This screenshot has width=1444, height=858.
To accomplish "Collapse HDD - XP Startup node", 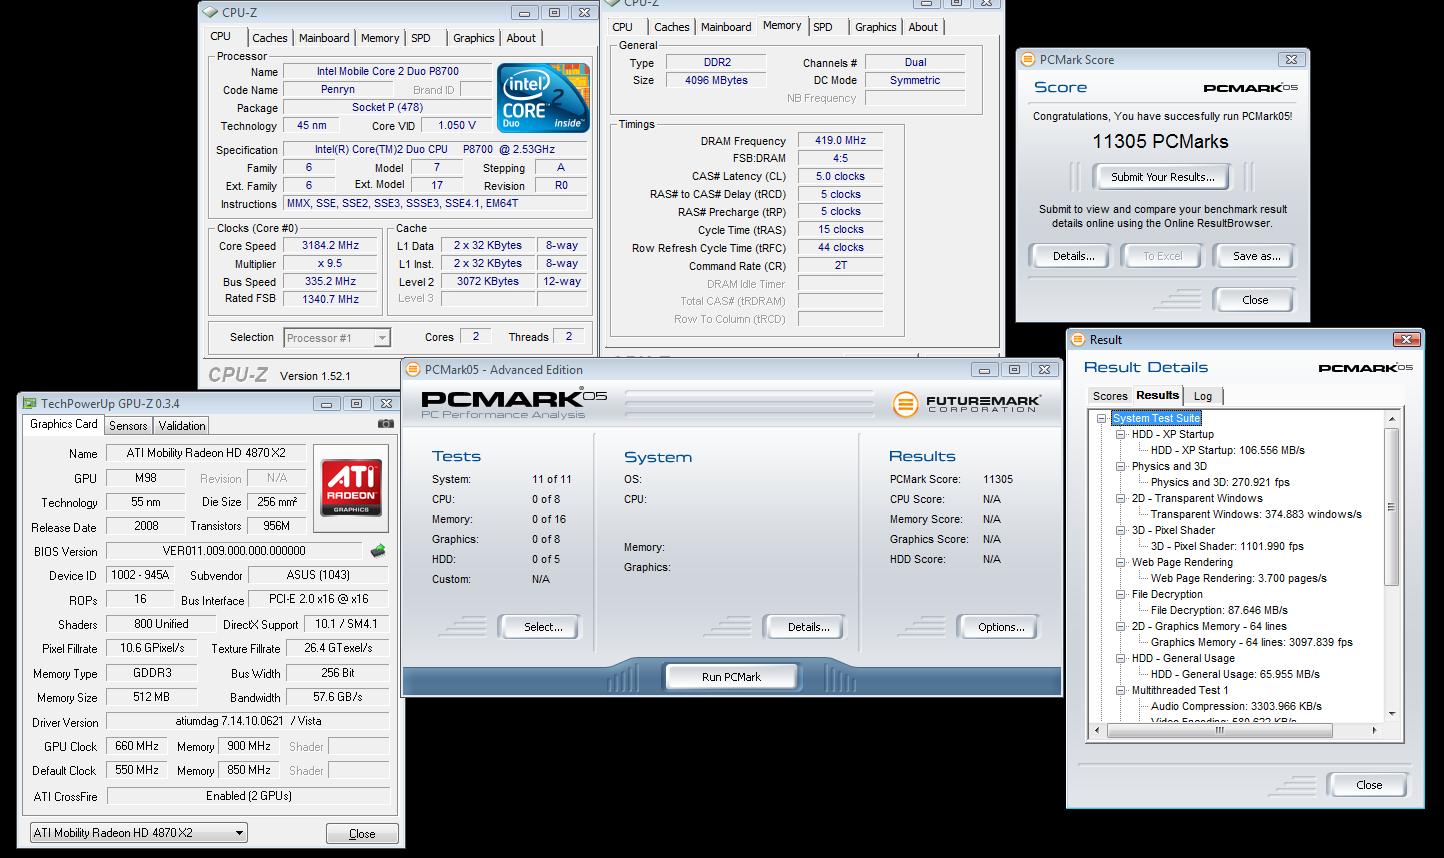I will coord(1121,435).
